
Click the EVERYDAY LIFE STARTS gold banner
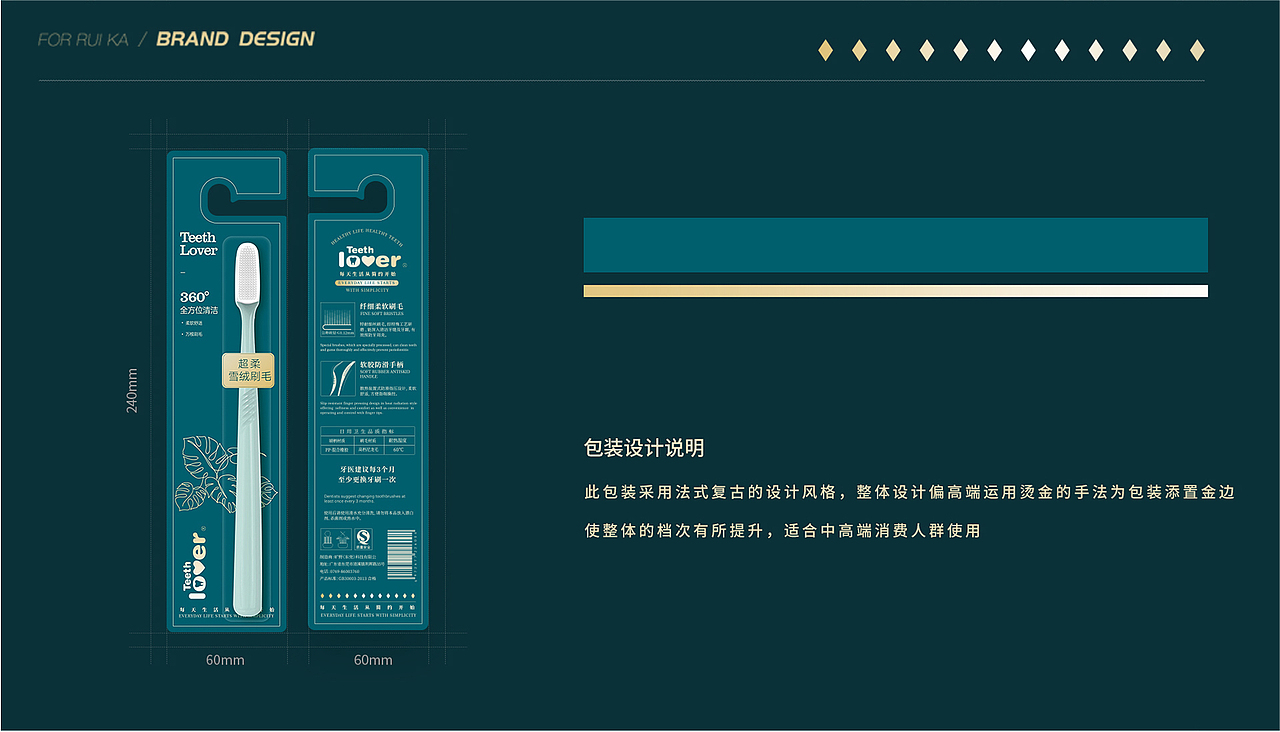coord(367,283)
